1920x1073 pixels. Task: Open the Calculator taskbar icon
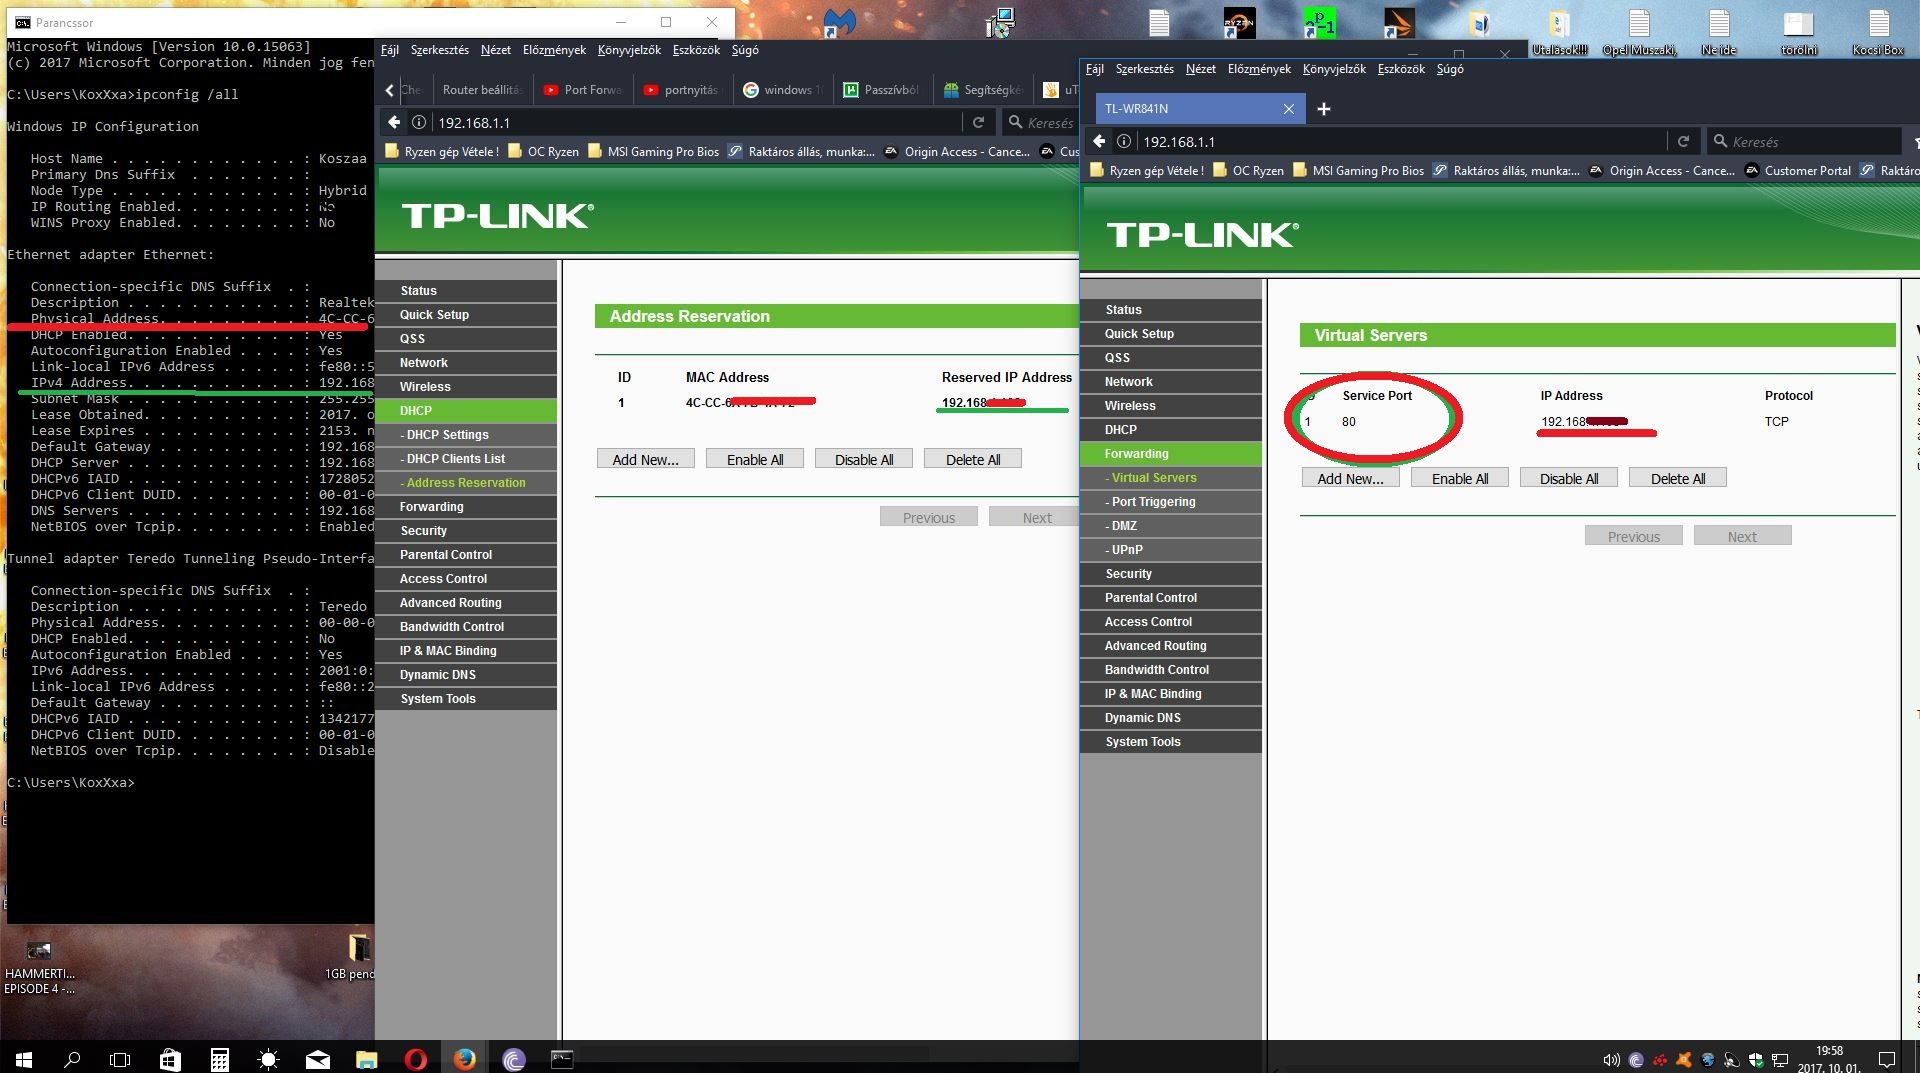click(220, 1059)
